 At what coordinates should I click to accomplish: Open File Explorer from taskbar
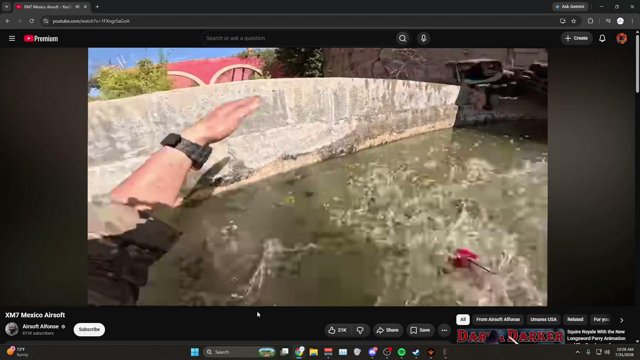tap(313, 352)
